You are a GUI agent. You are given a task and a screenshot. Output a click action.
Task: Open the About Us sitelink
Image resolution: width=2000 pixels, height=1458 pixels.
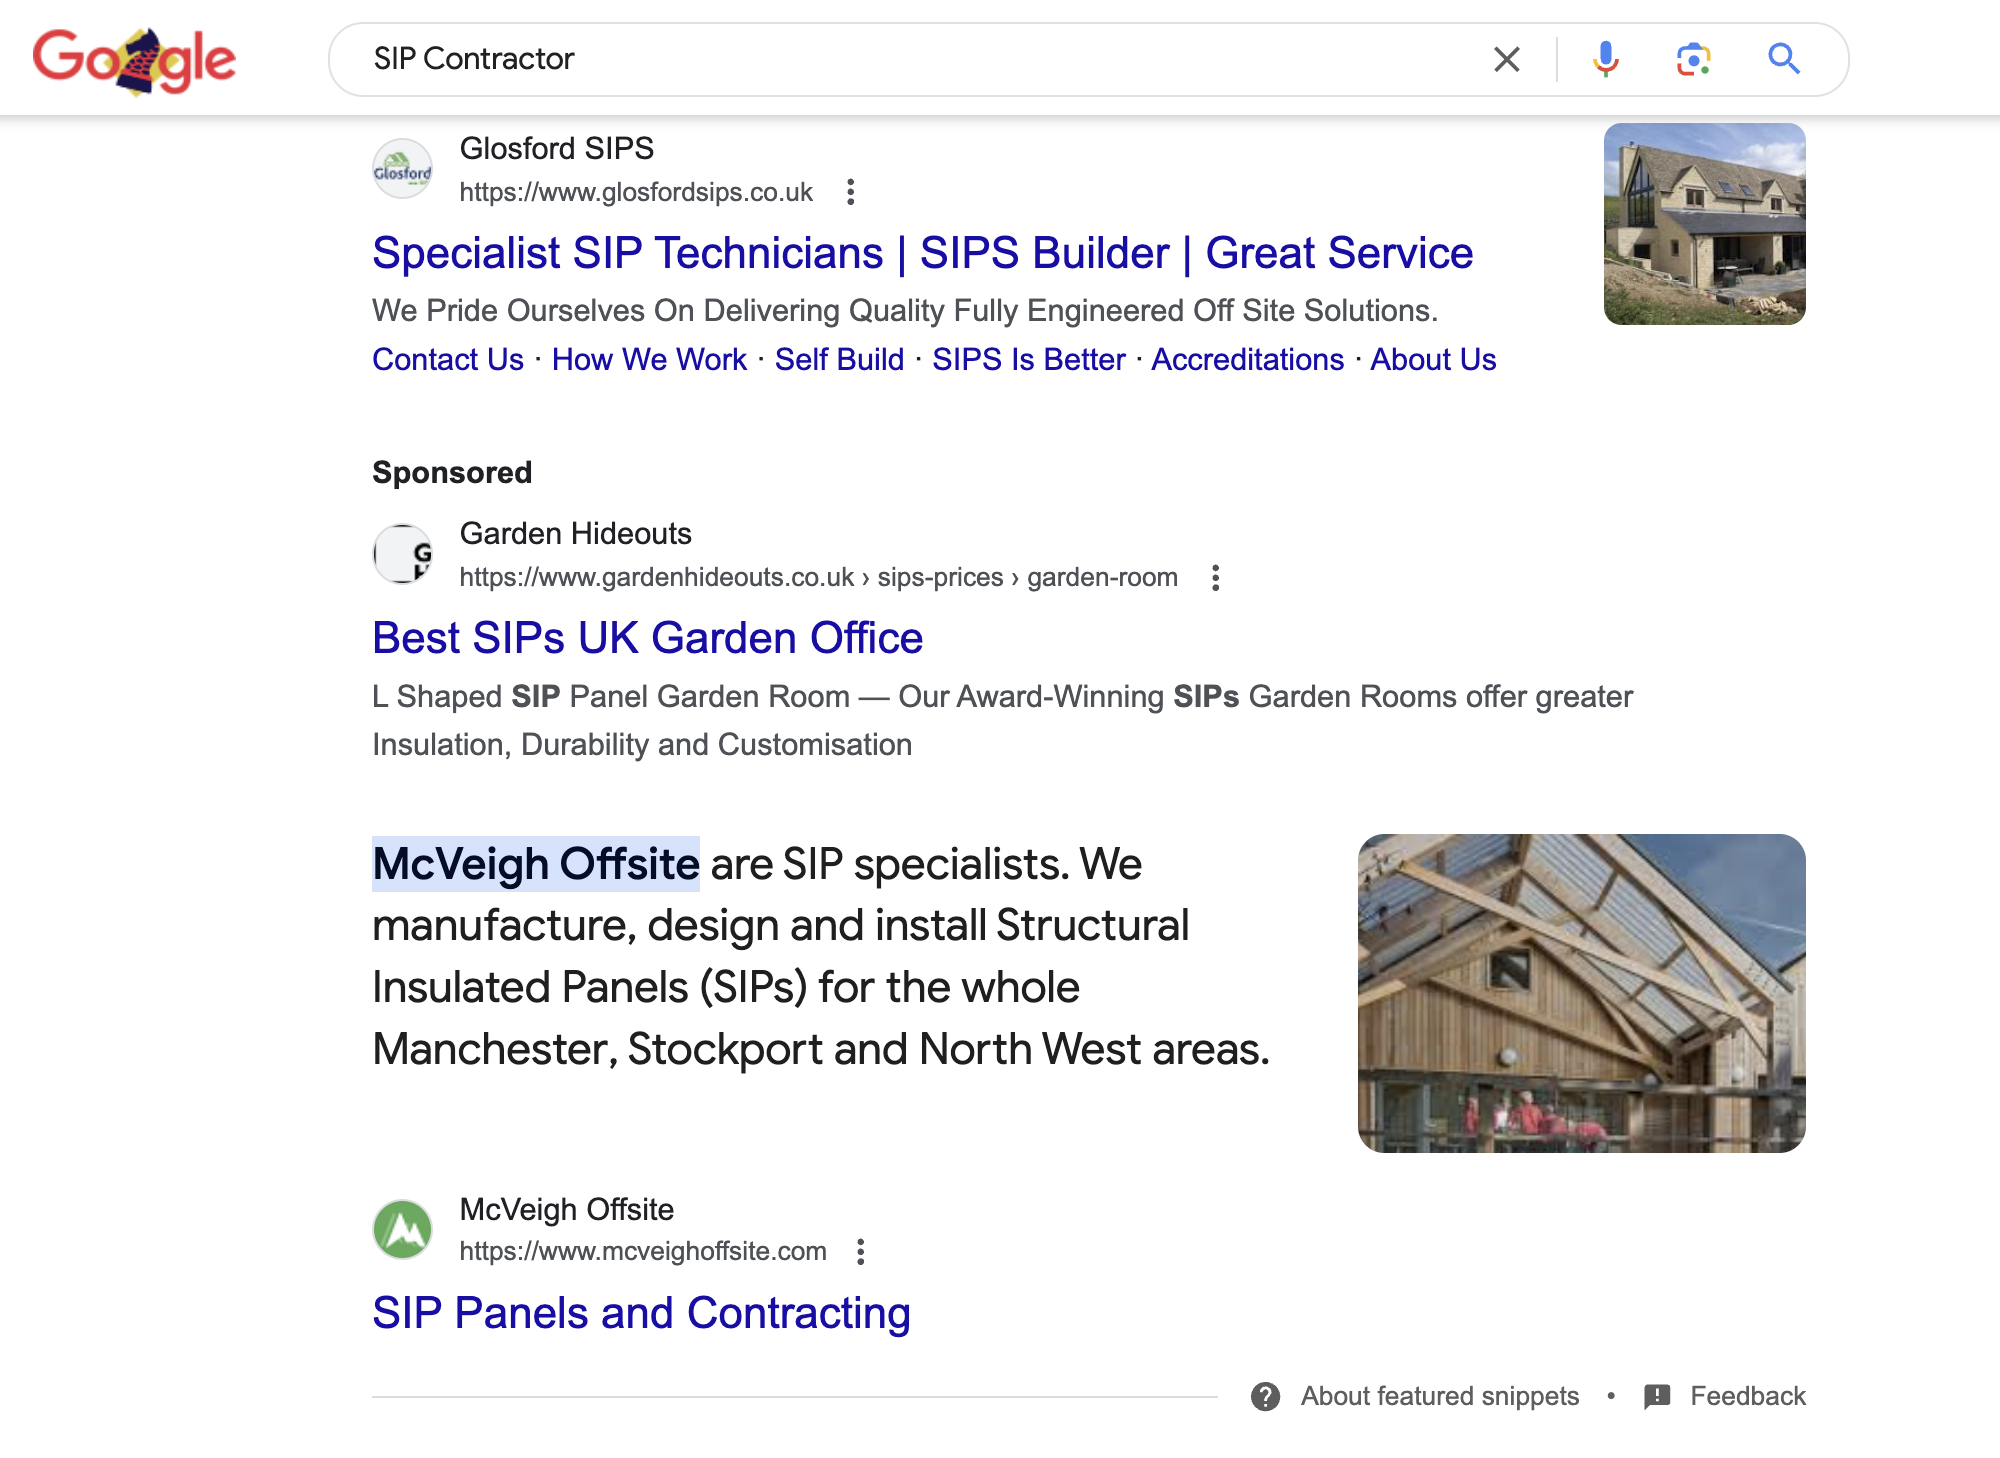coord(1433,360)
